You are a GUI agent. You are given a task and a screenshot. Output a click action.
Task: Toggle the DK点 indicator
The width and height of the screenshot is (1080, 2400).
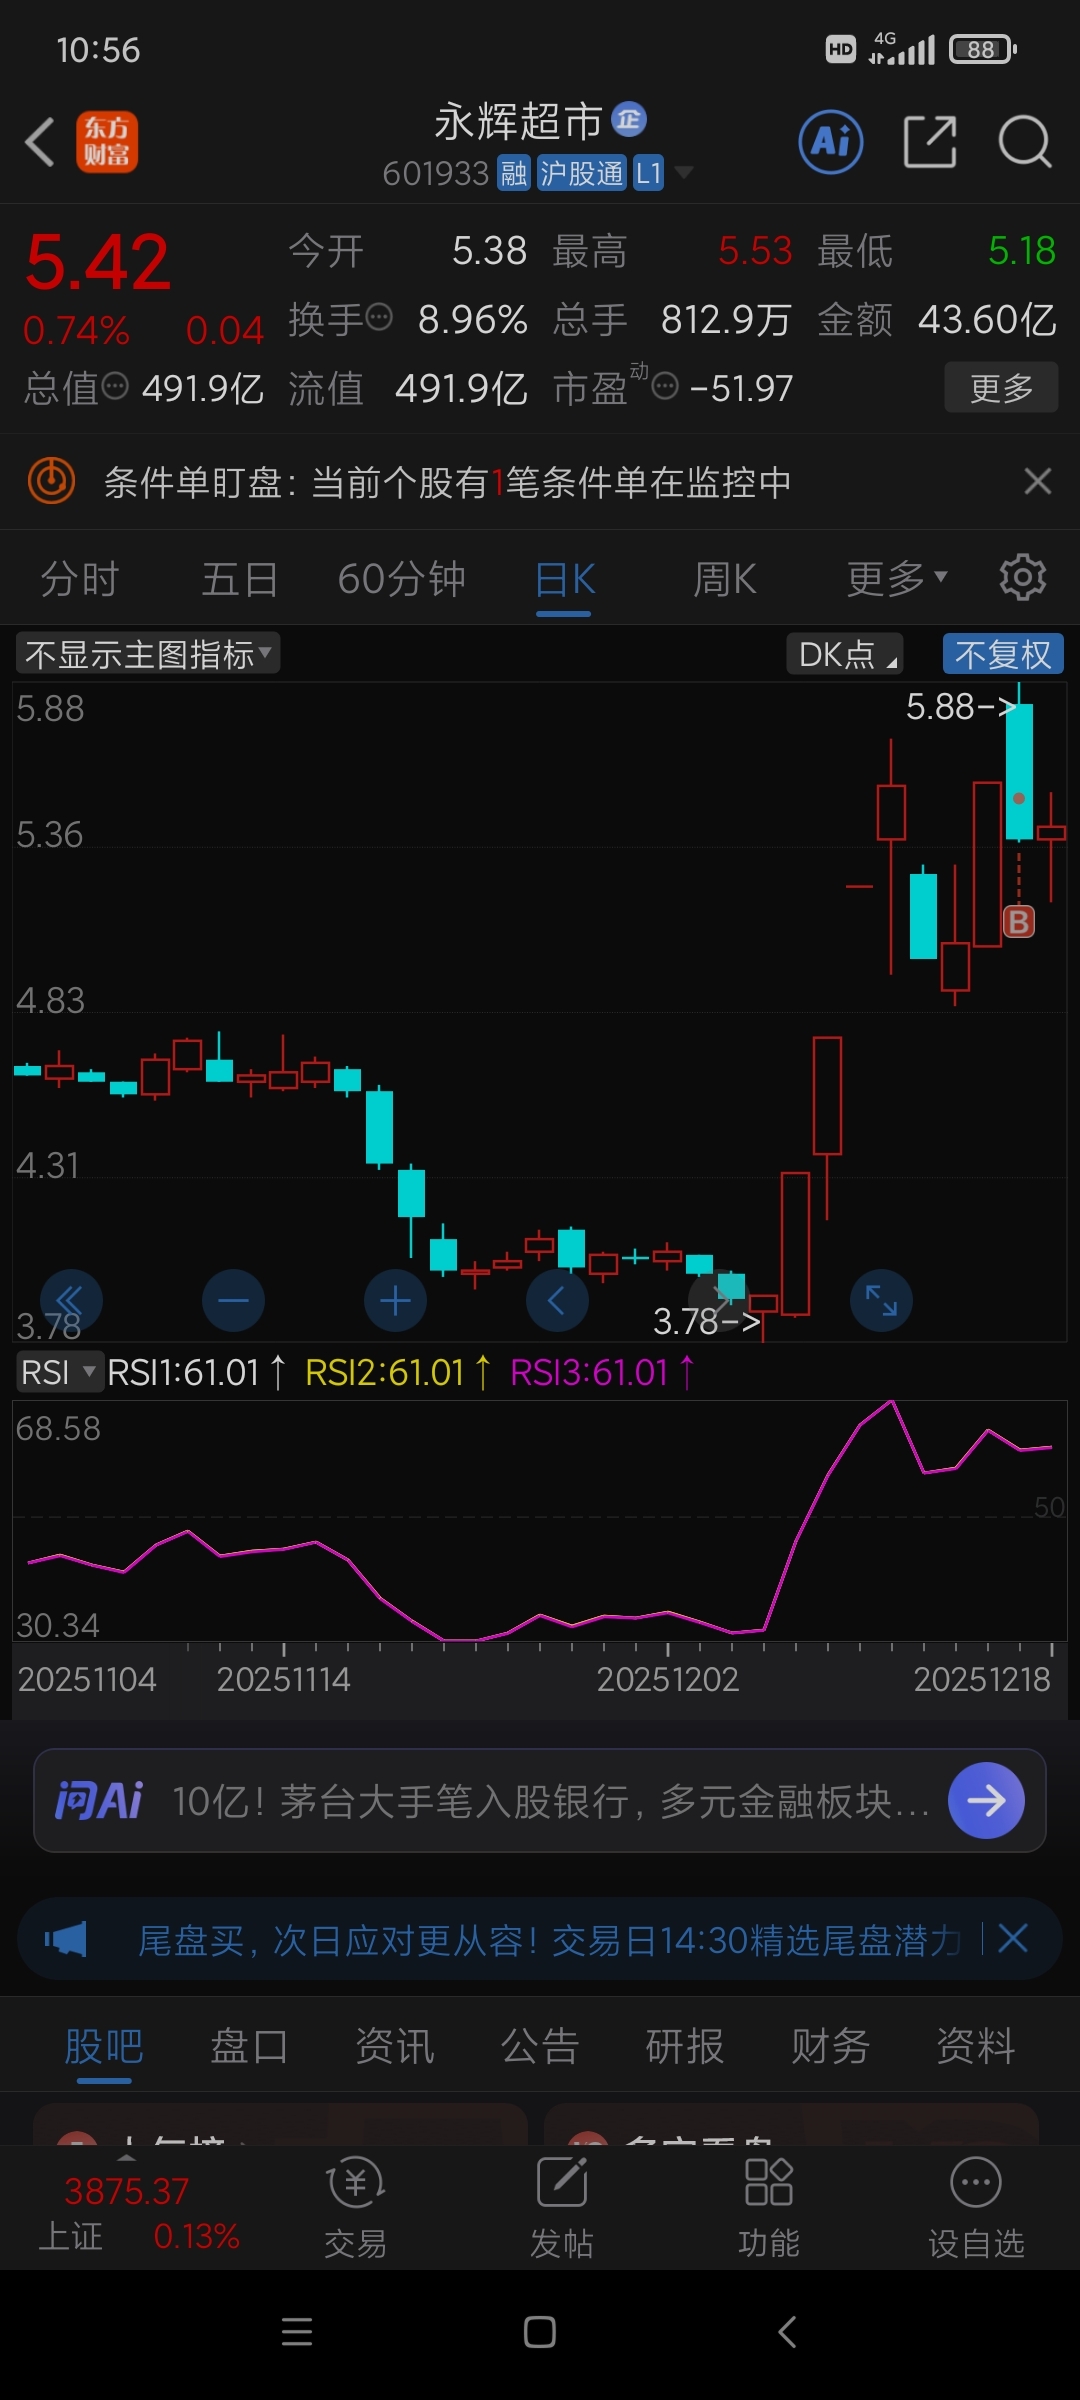[x=845, y=654]
